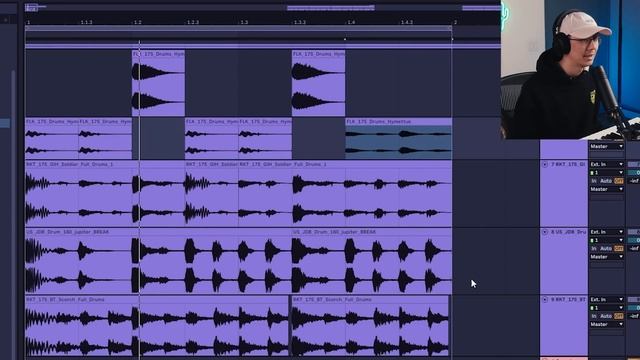Image resolution: width=640 pixels, height=360 pixels.
Task: Select the 7 RKT_175 track name header
Action: coord(568,164)
